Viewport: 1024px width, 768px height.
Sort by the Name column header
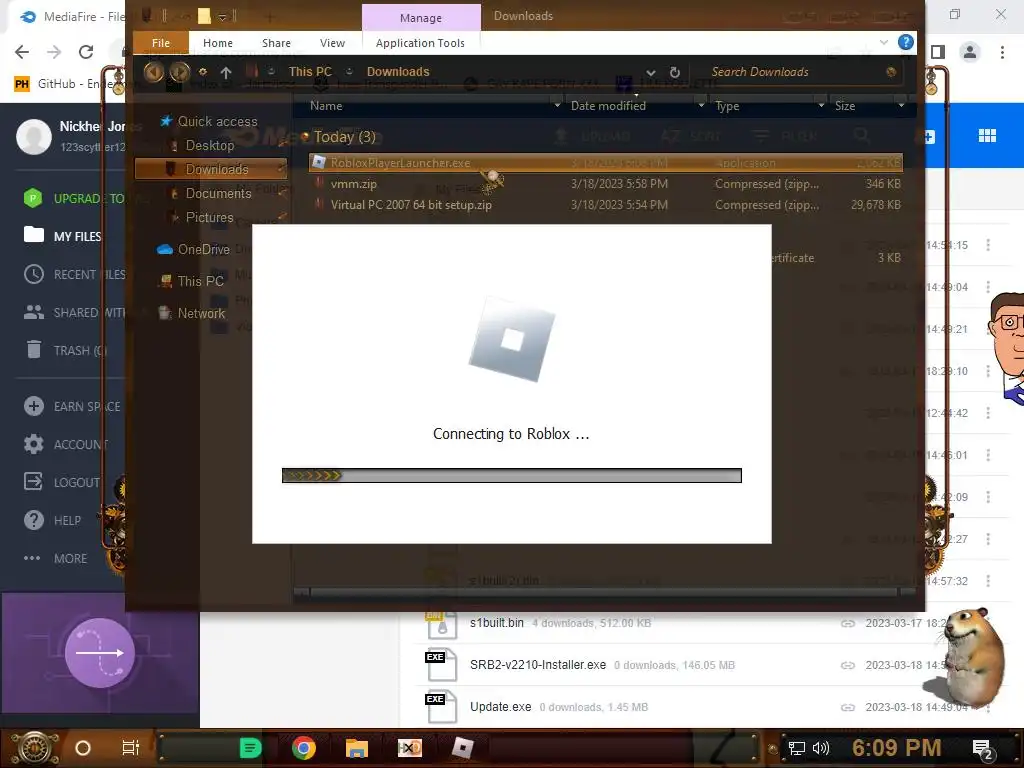(326, 106)
